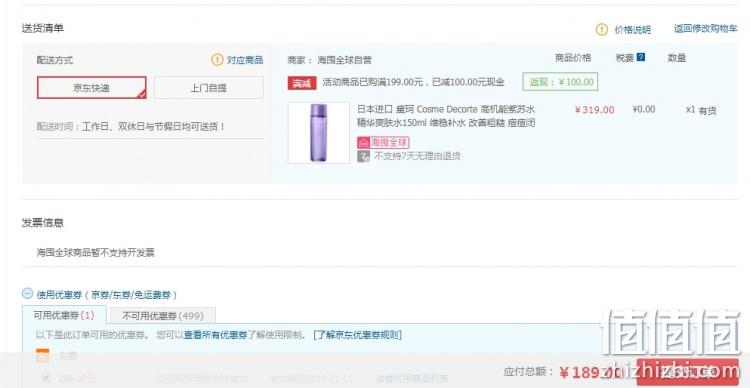The width and height of the screenshot is (750, 388).
Task: Click the 海囤全球商品暂不支持开发票 notice
Action: 96,253
